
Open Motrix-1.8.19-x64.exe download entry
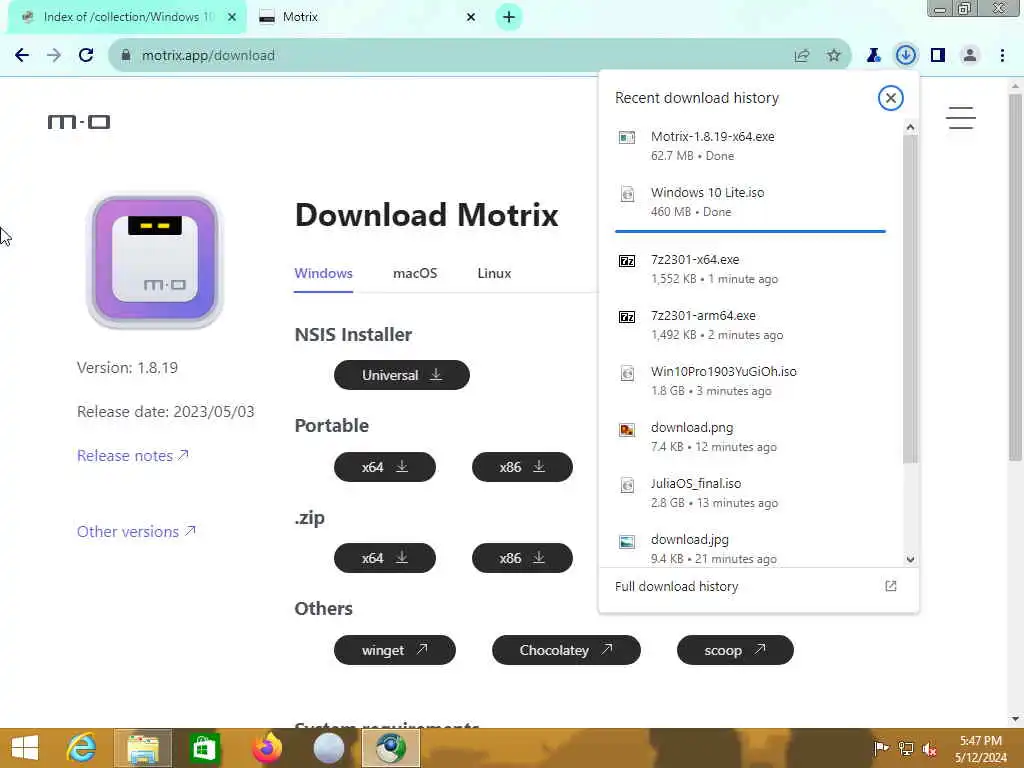750,146
